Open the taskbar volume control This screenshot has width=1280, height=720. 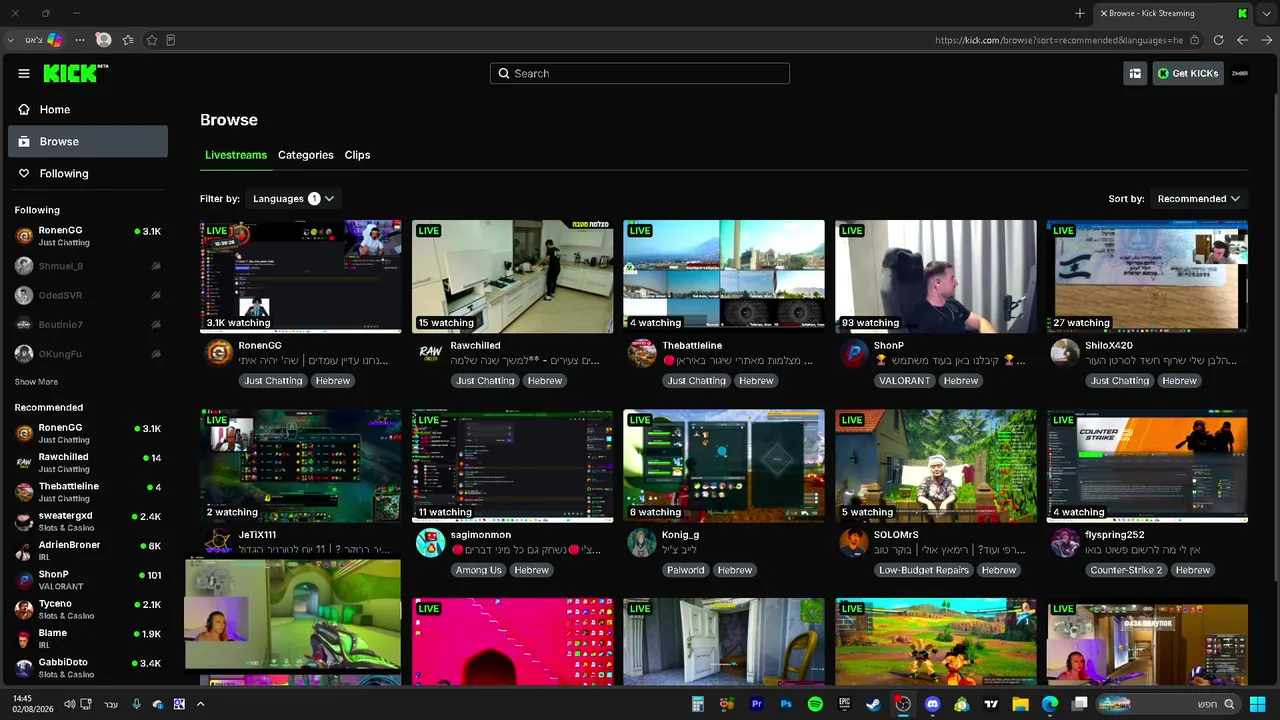pos(69,704)
